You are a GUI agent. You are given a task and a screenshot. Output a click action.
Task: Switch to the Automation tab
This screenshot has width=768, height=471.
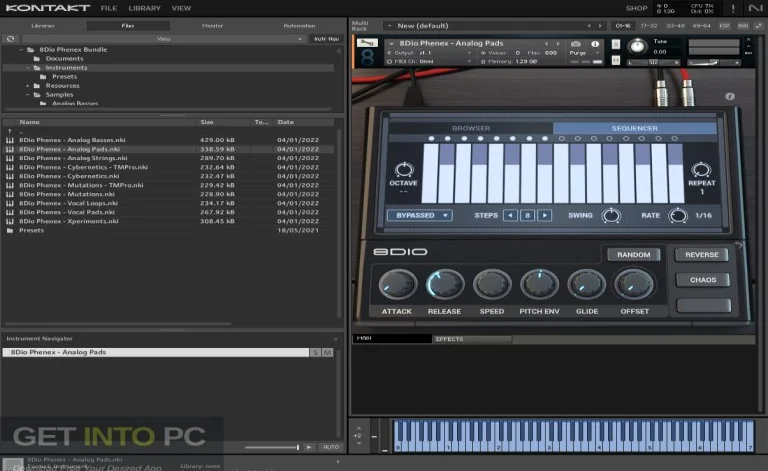pyautogui.click(x=299, y=26)
